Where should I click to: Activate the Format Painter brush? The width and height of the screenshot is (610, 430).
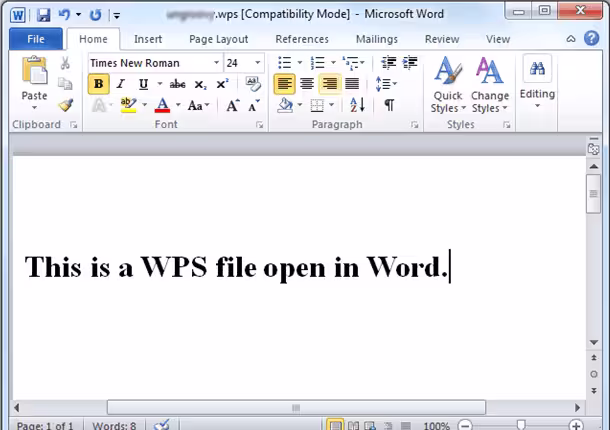click(66, 105)
